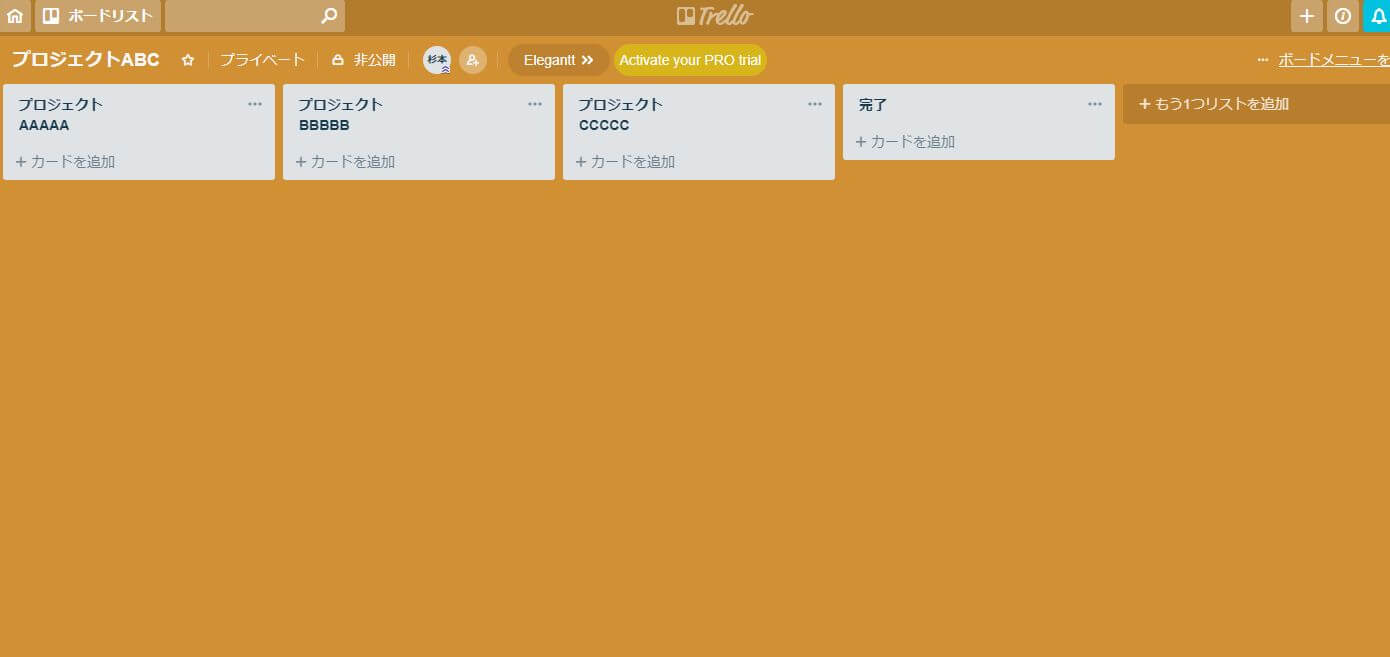Open the プロジェクト AAAAA list options menu
The image size is (1390, 657).
255,104
